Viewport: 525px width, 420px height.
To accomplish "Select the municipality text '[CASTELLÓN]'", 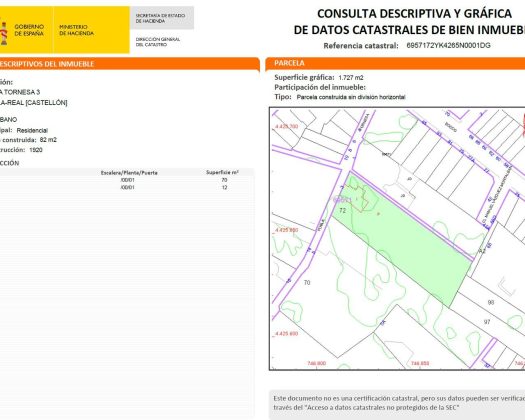I will [46, 103].
